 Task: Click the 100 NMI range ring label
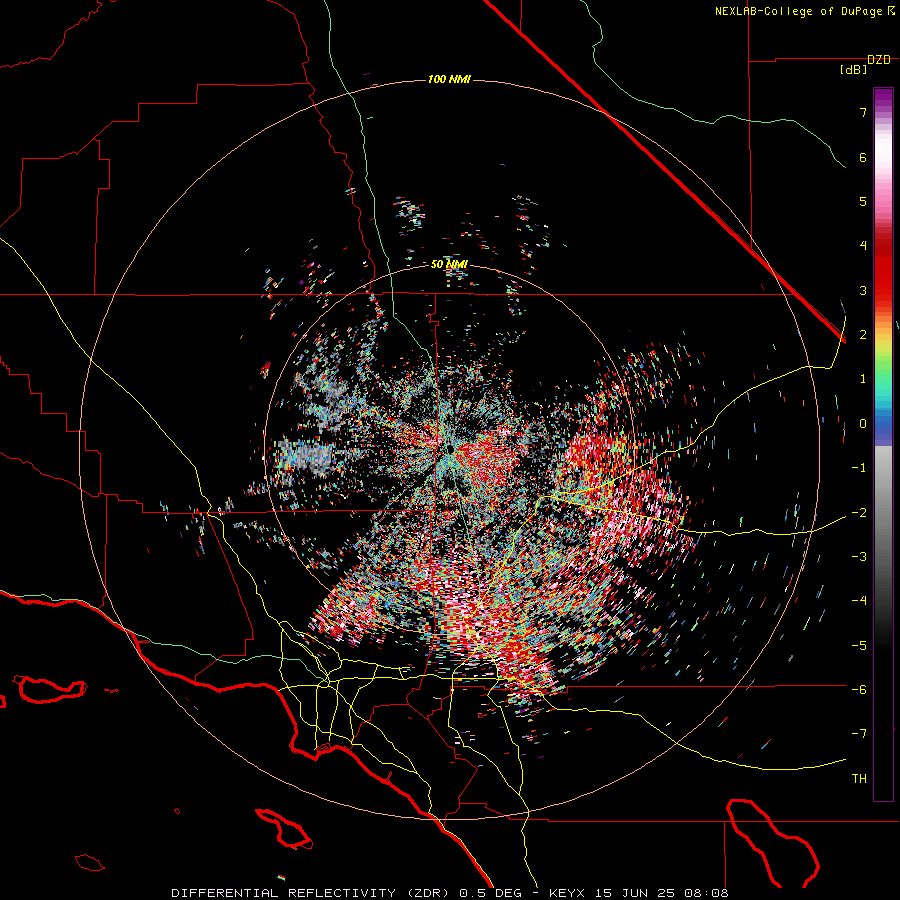point(449,79)
